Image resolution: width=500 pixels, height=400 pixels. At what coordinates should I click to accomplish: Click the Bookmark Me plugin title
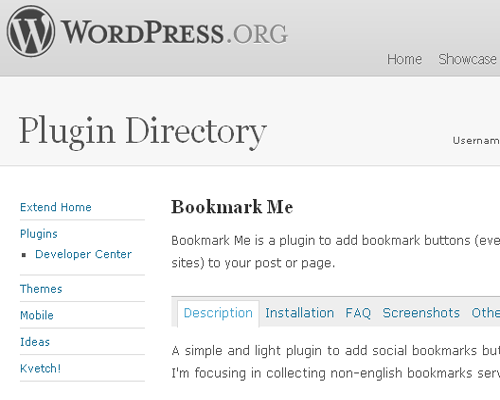coord(232,207)
